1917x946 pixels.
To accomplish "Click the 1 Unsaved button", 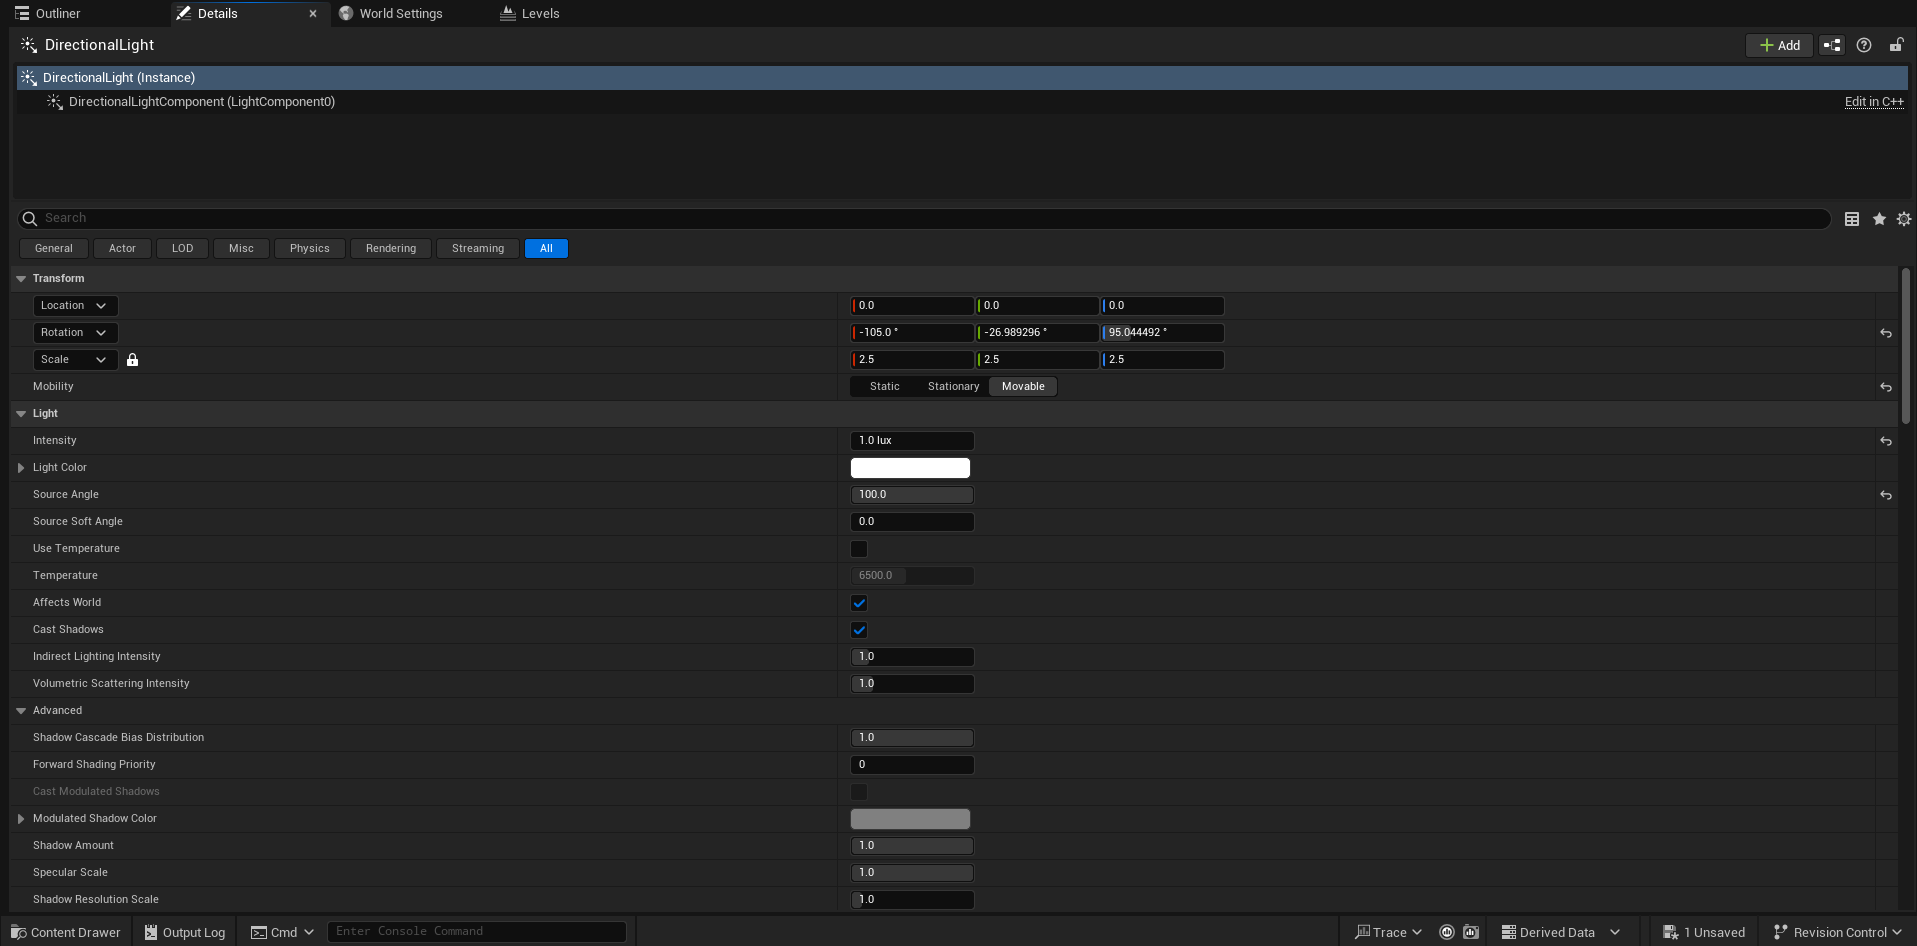I will click(1704, 932).
